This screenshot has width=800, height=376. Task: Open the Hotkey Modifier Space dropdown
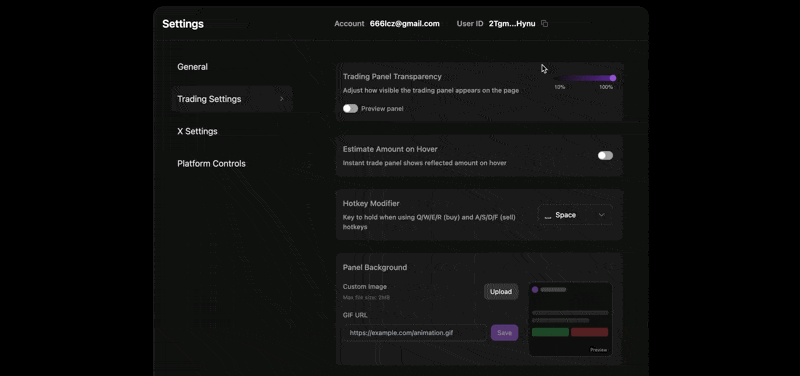tap(575, 215)
